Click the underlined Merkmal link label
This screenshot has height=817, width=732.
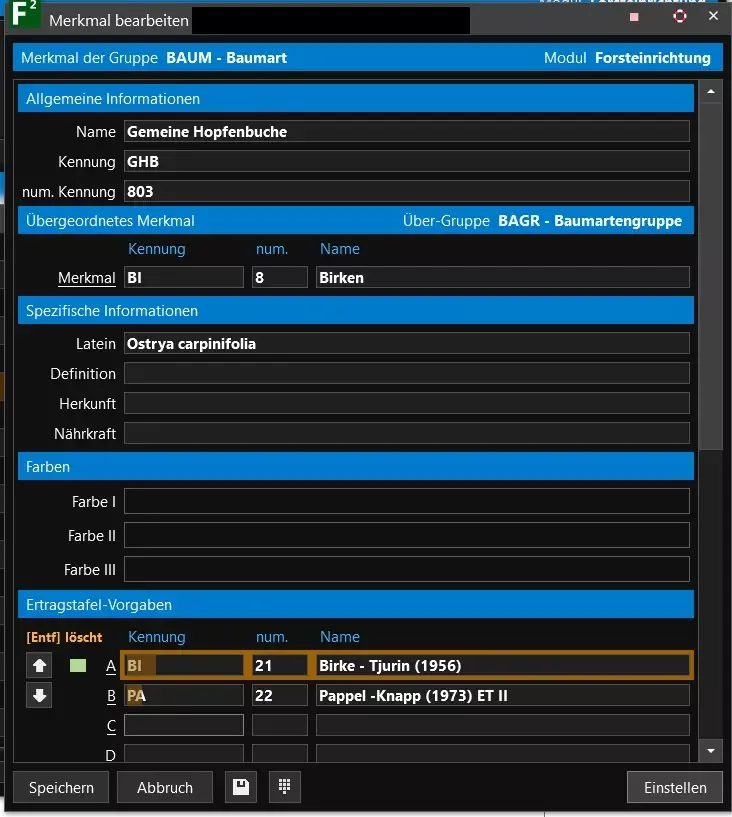[87, 278]
